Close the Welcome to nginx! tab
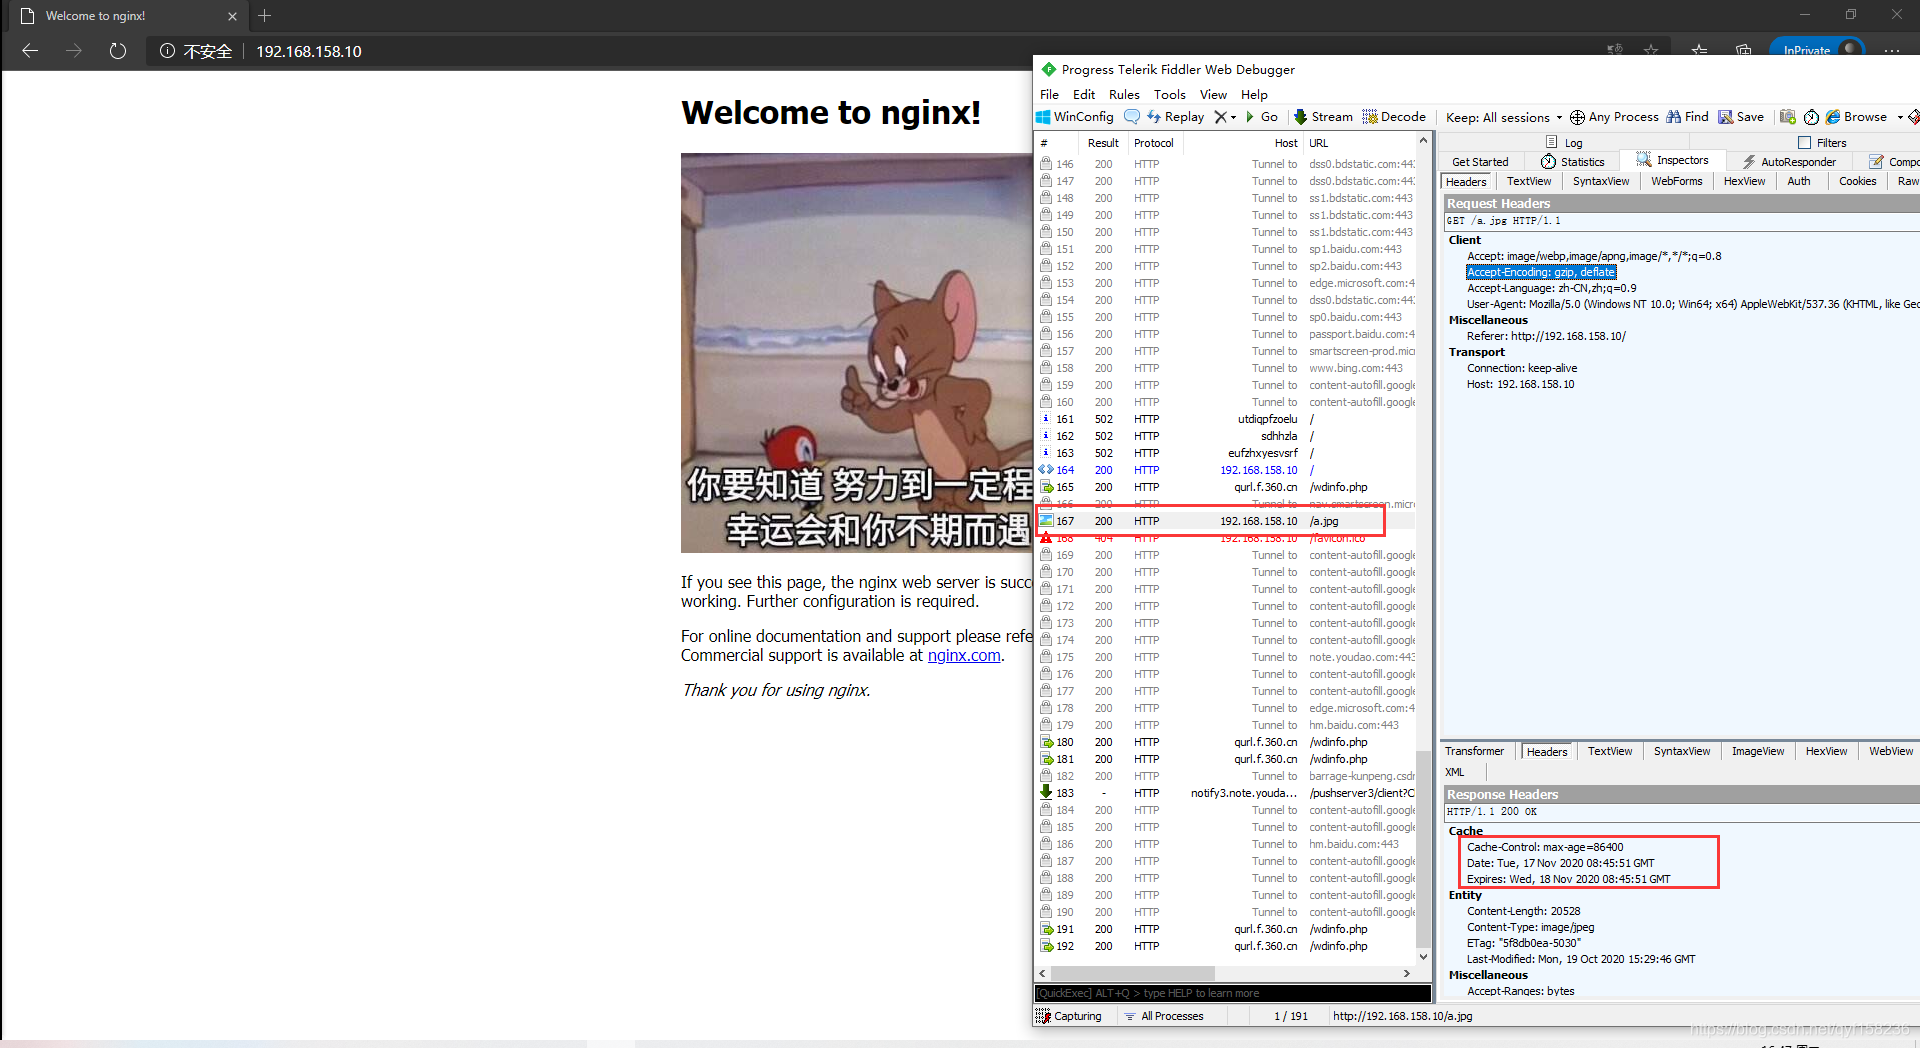The image size is (1920, 1048). (232, 16)
